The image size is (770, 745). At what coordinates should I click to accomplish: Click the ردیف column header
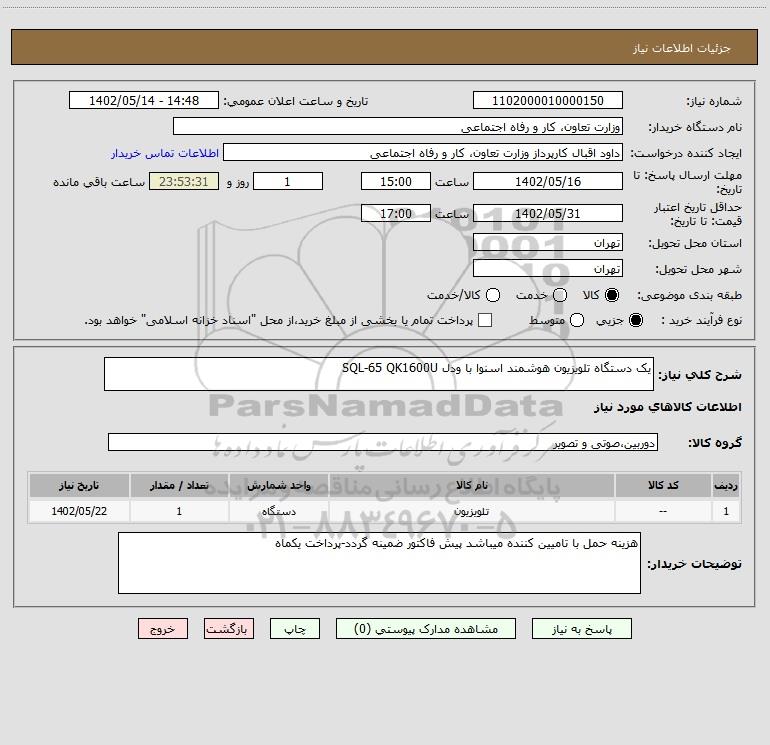click(726, 485)
